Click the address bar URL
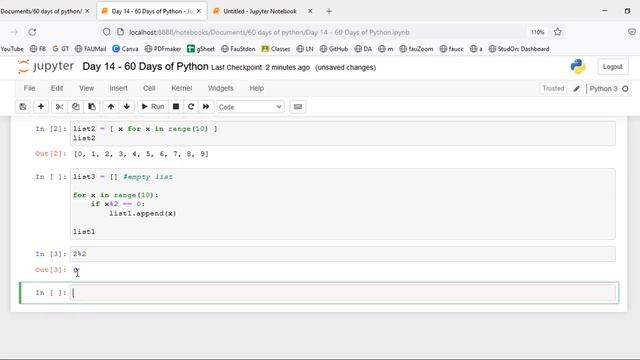640x360 pixels. (x=269, y=32)
